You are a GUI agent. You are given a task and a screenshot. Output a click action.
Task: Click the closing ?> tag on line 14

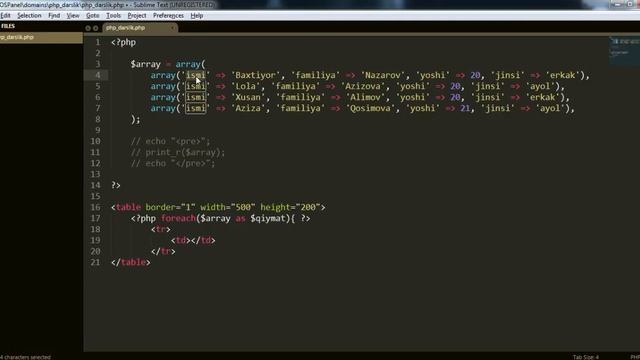[116, 185]
